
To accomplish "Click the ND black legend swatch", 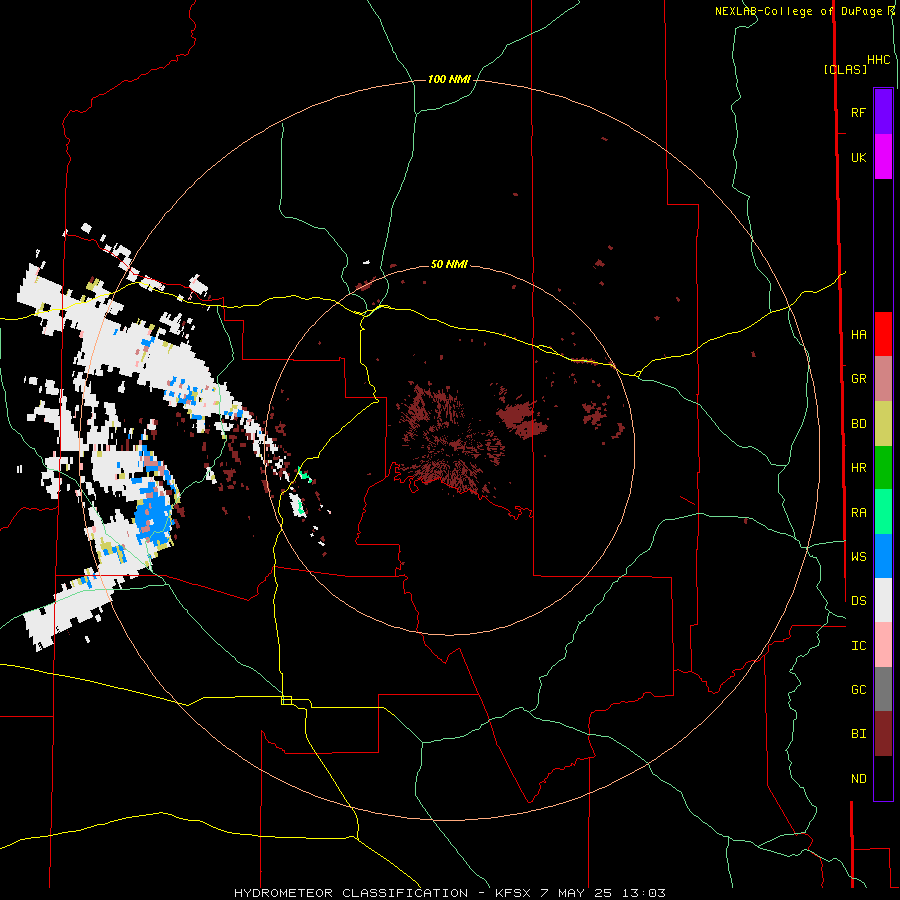I will click(x=883, y=778).
